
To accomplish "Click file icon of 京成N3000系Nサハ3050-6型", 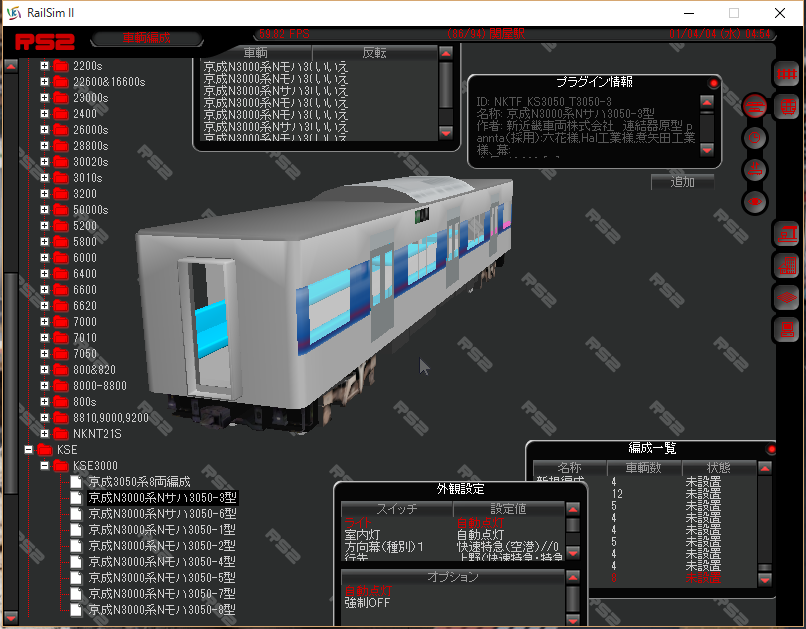I will (76, 513).
